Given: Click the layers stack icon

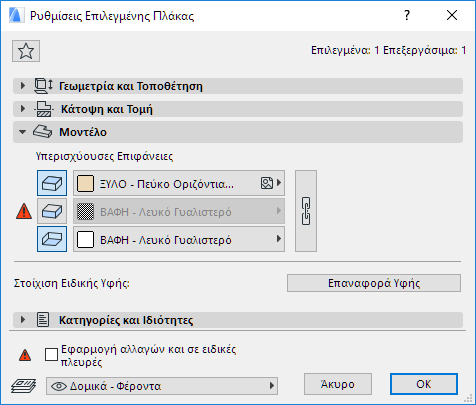Looking at the screenshot, I should point(23,386).
